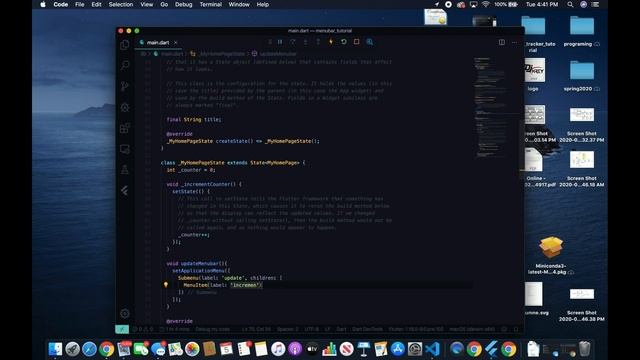
Task: Open Visual Studio Code from the Dock
Action: 432,349
